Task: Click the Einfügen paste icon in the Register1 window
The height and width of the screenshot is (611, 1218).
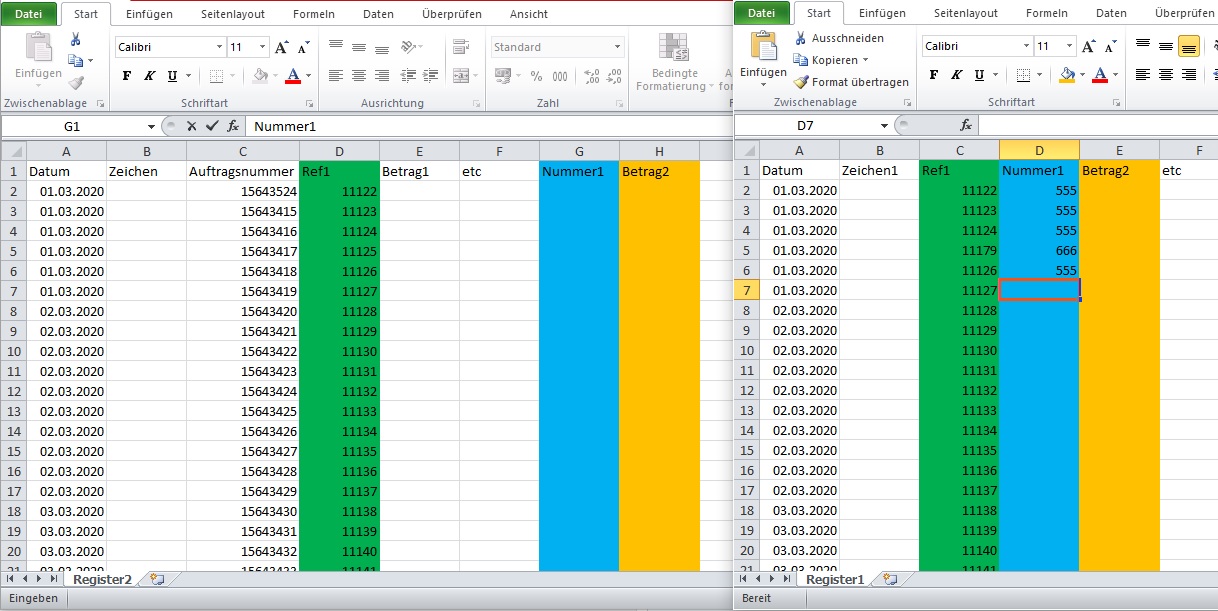Action: [x=764, y=48]
